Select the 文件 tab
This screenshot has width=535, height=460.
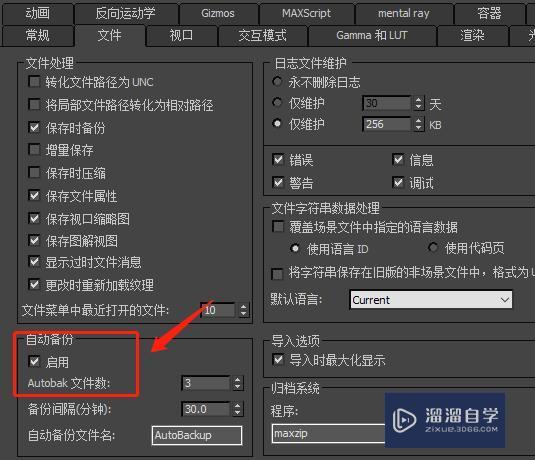click(110, 35)
